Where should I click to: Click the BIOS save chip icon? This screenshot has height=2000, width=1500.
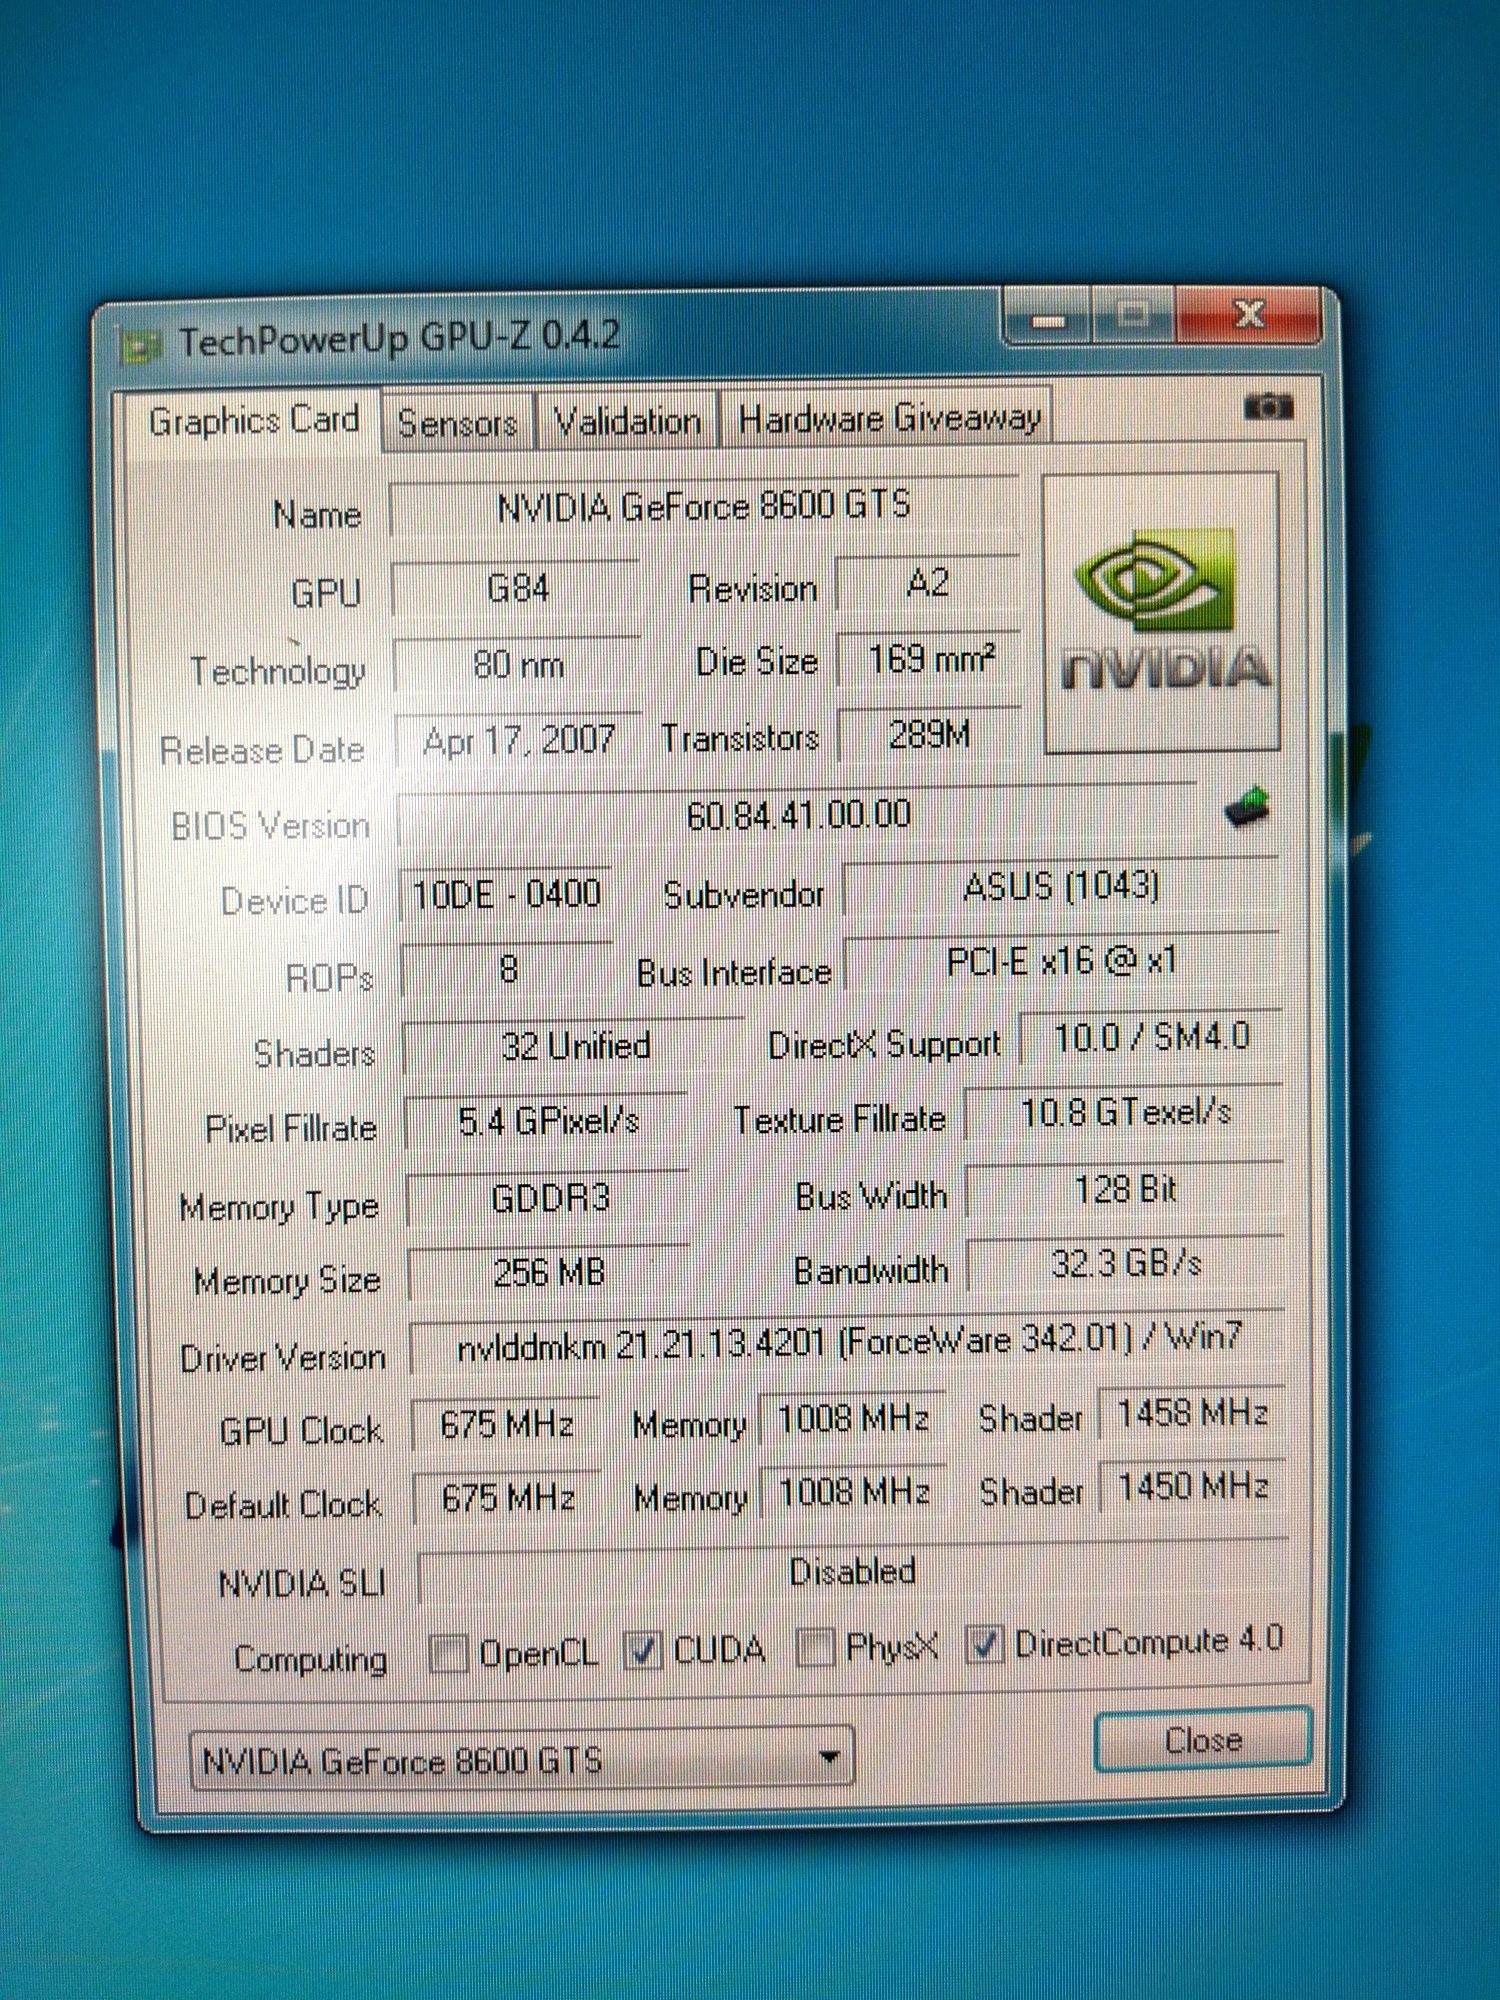[x=1248, y=807]
